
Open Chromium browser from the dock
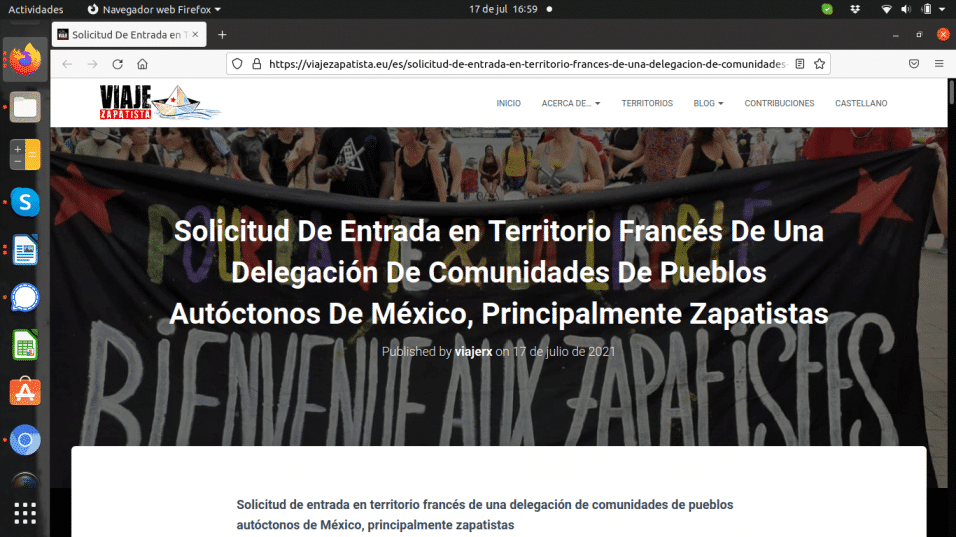point(25,440)
